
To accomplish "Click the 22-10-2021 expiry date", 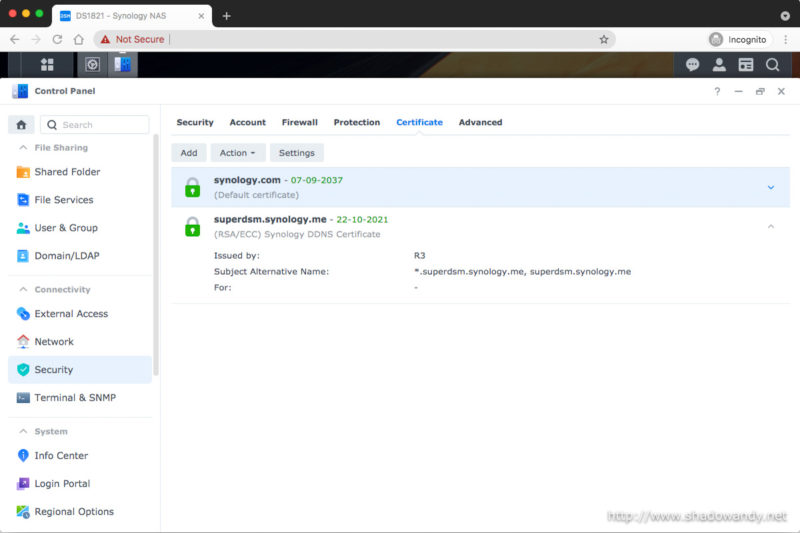I will point(362,220).
